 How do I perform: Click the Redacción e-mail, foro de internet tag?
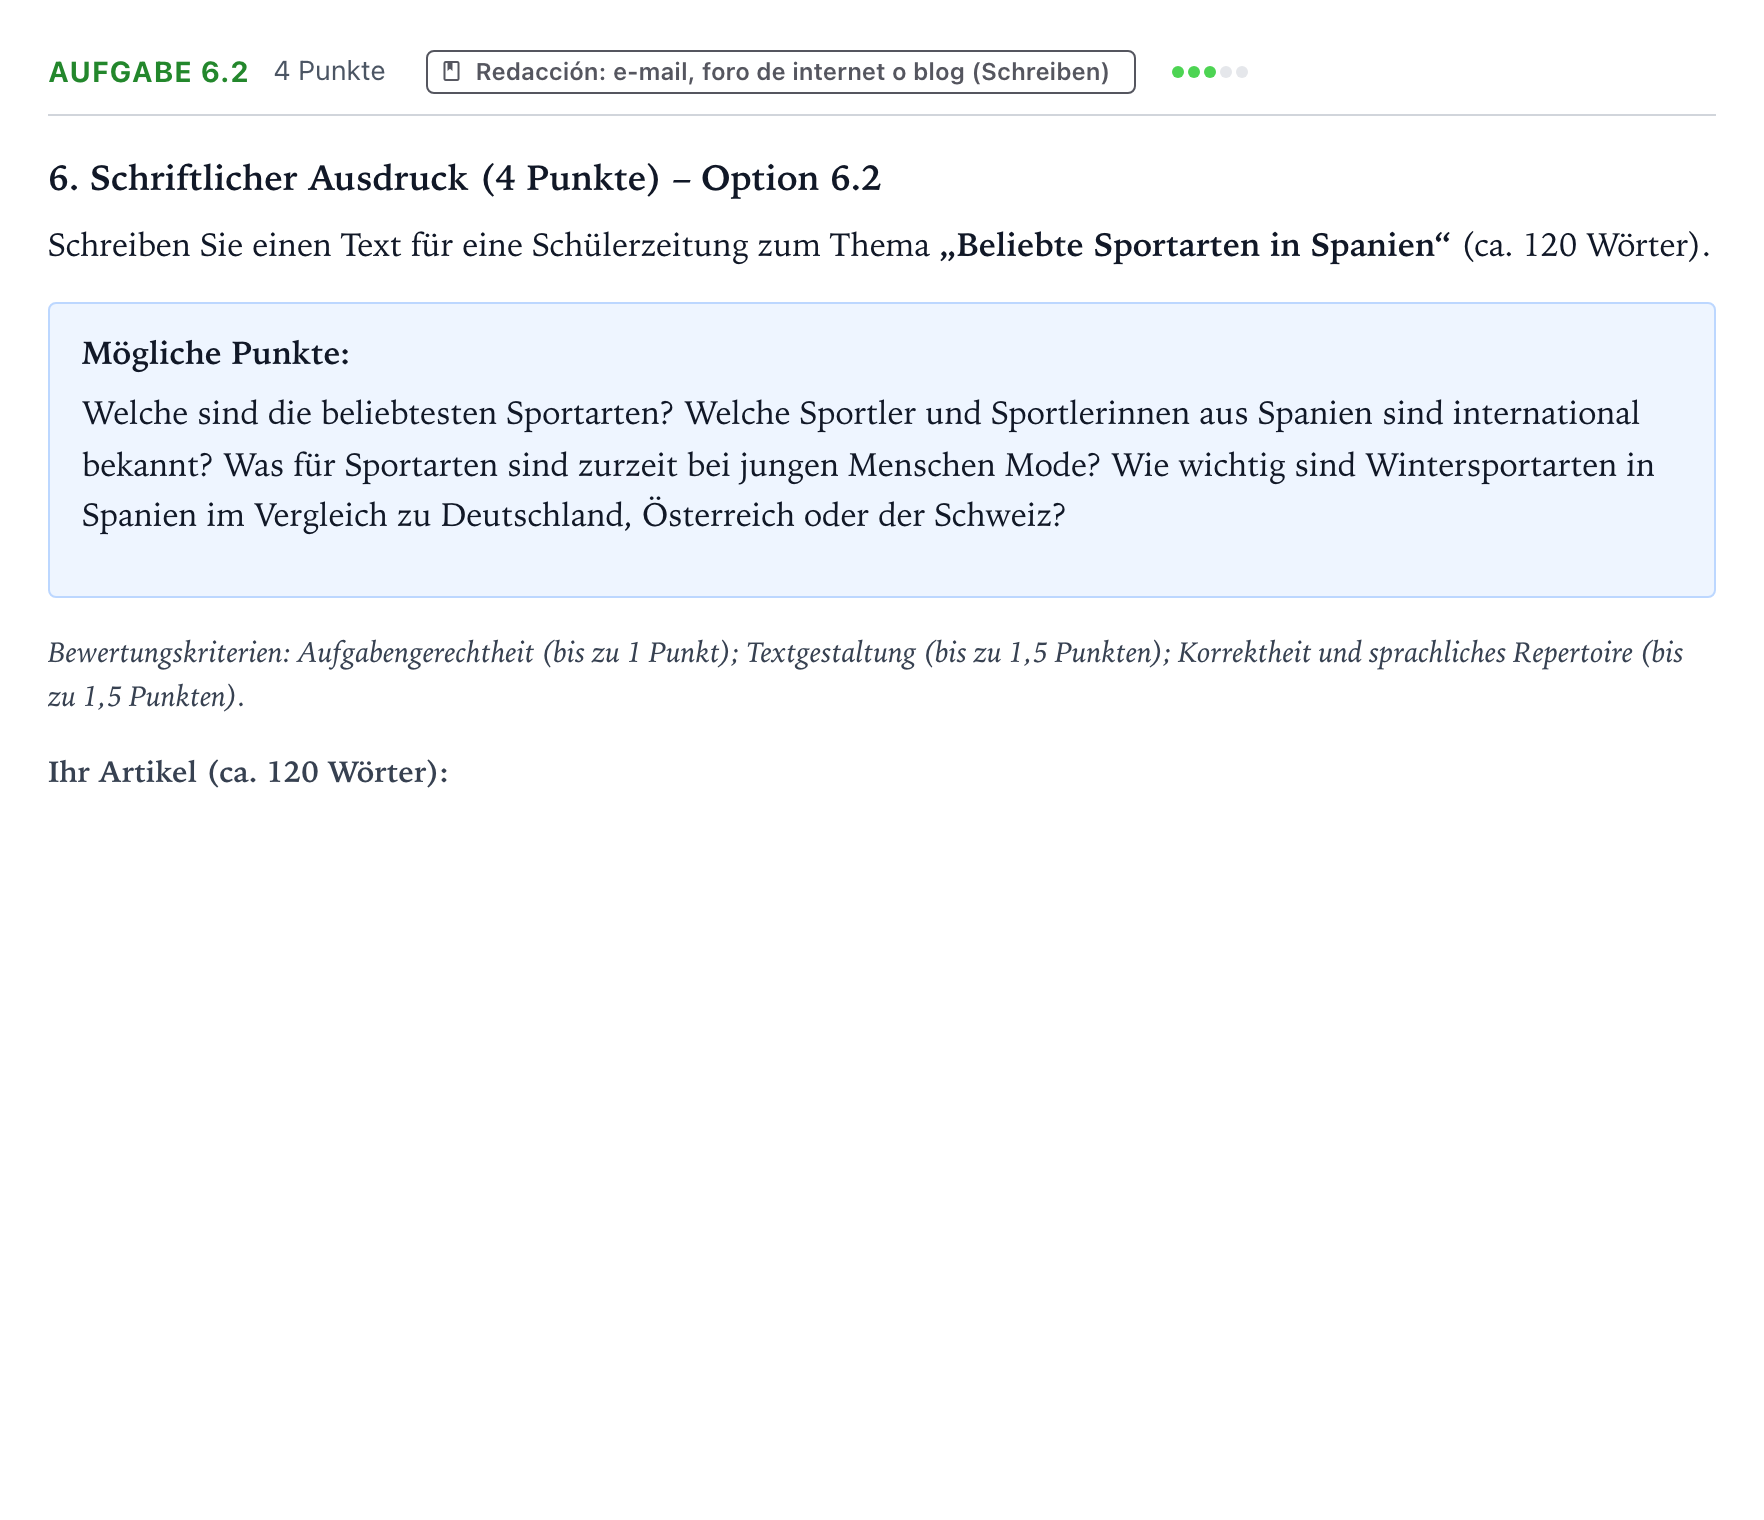[x=781, y=72]
